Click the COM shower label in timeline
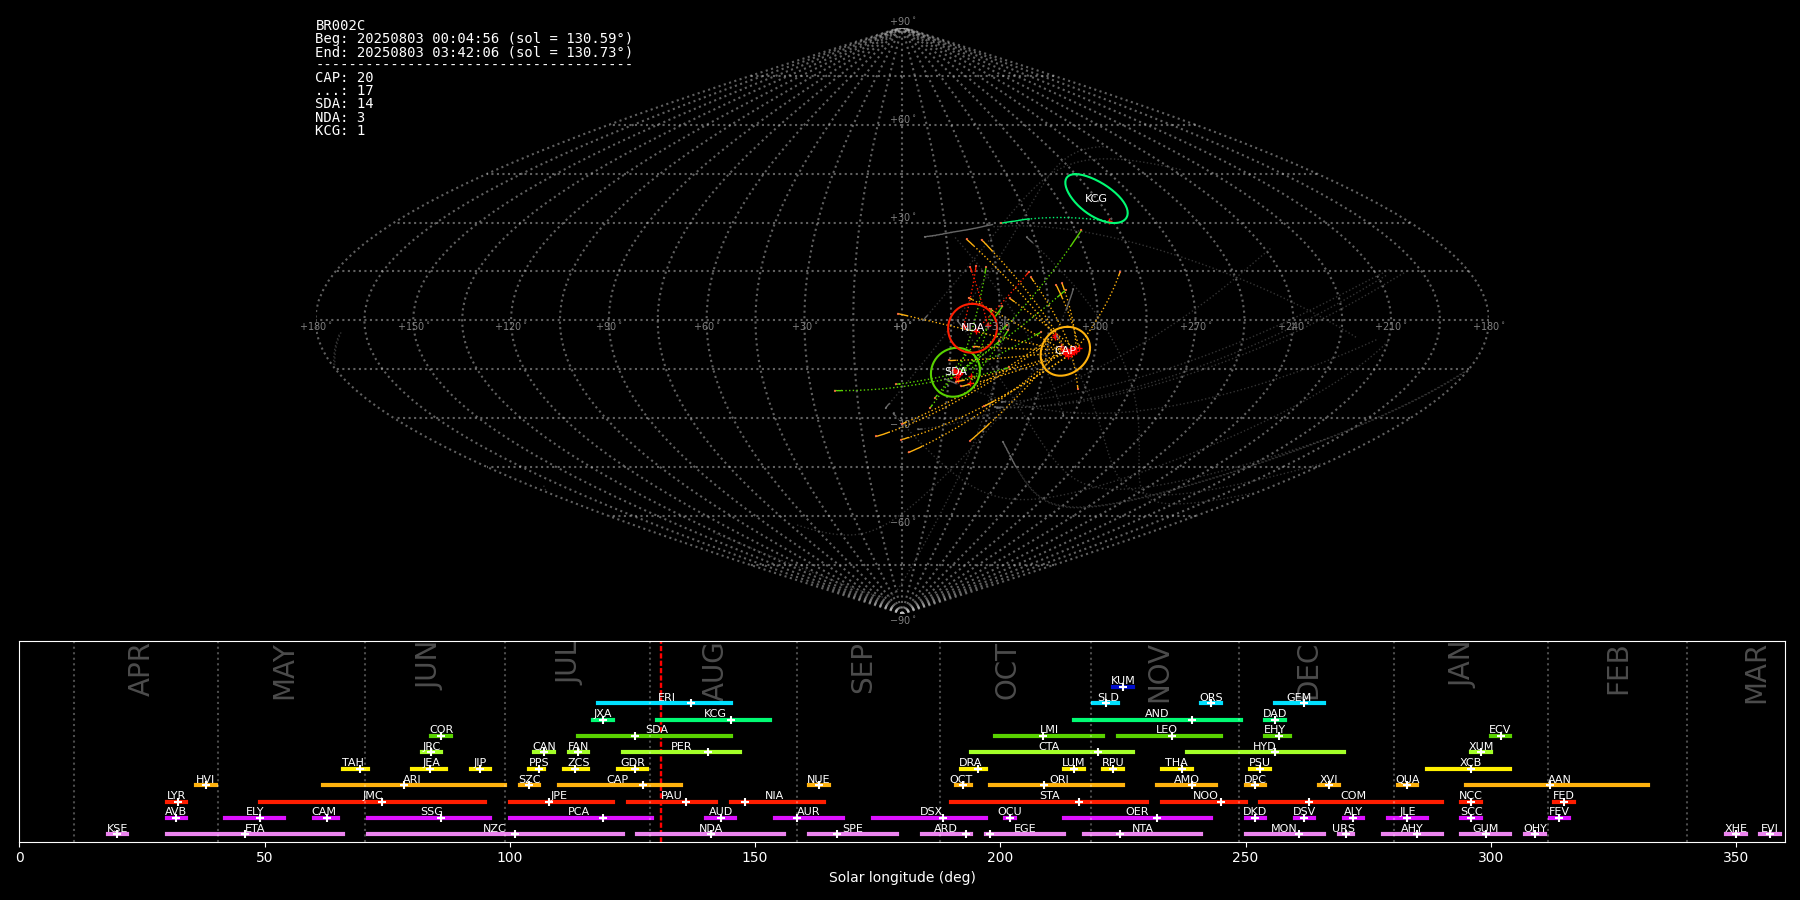This screenshot has height=900, width=1800. [x=1353, y=796]
